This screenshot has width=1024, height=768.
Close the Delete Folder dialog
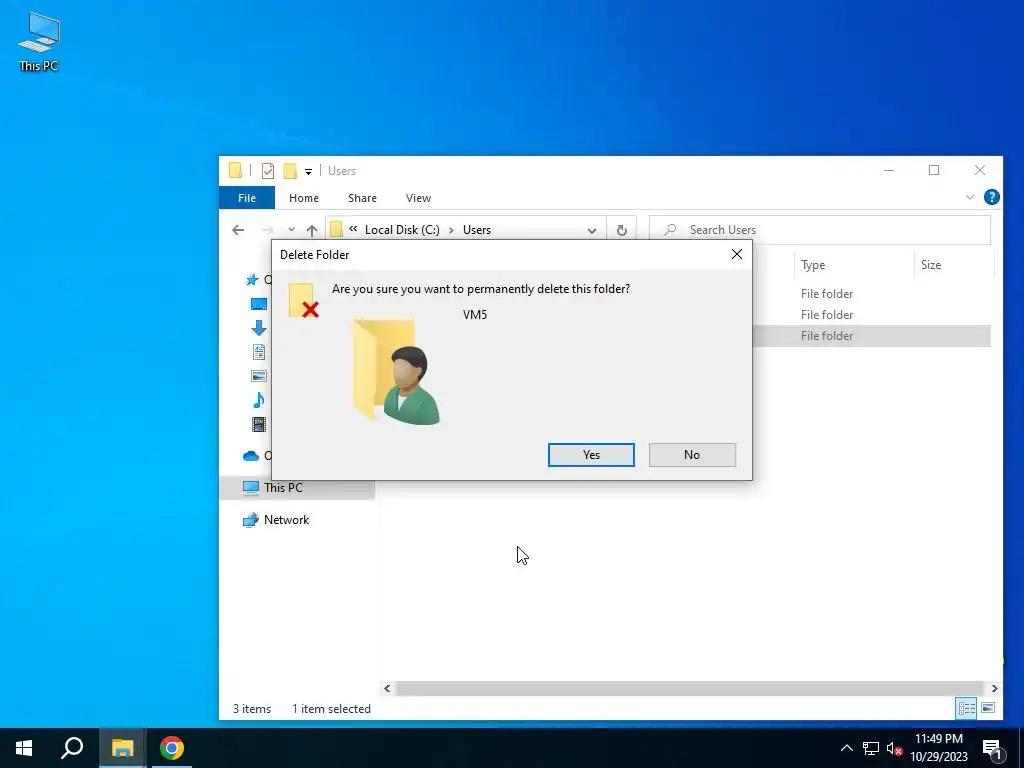pyautogui.click(x=737, y=254)
